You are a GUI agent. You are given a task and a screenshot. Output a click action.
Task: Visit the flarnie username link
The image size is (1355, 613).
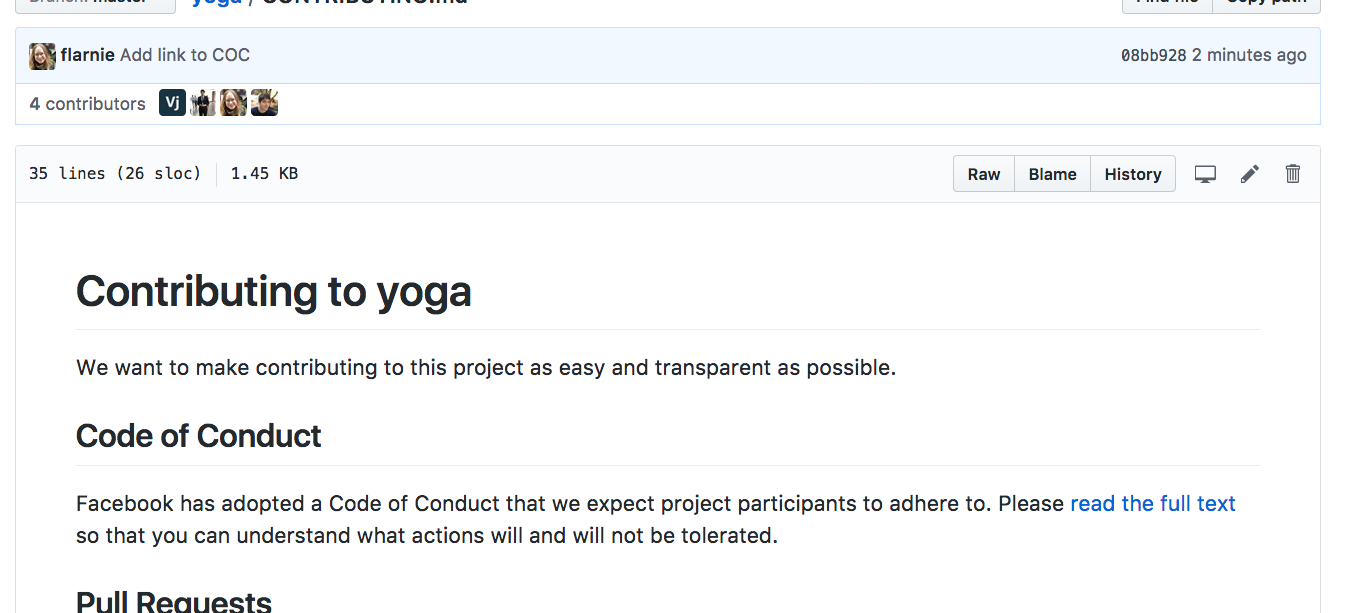pyautogui.click(x=87, y=55)
